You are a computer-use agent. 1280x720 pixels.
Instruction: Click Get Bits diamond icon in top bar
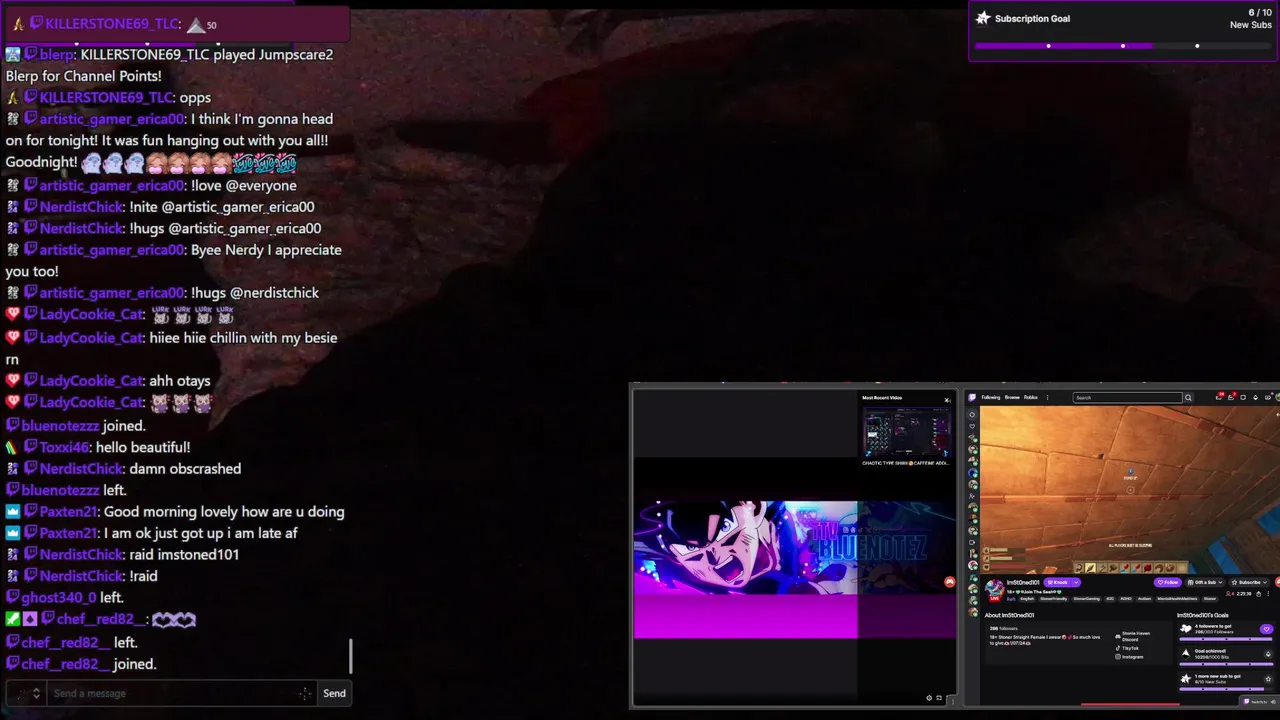[1255, 397]
